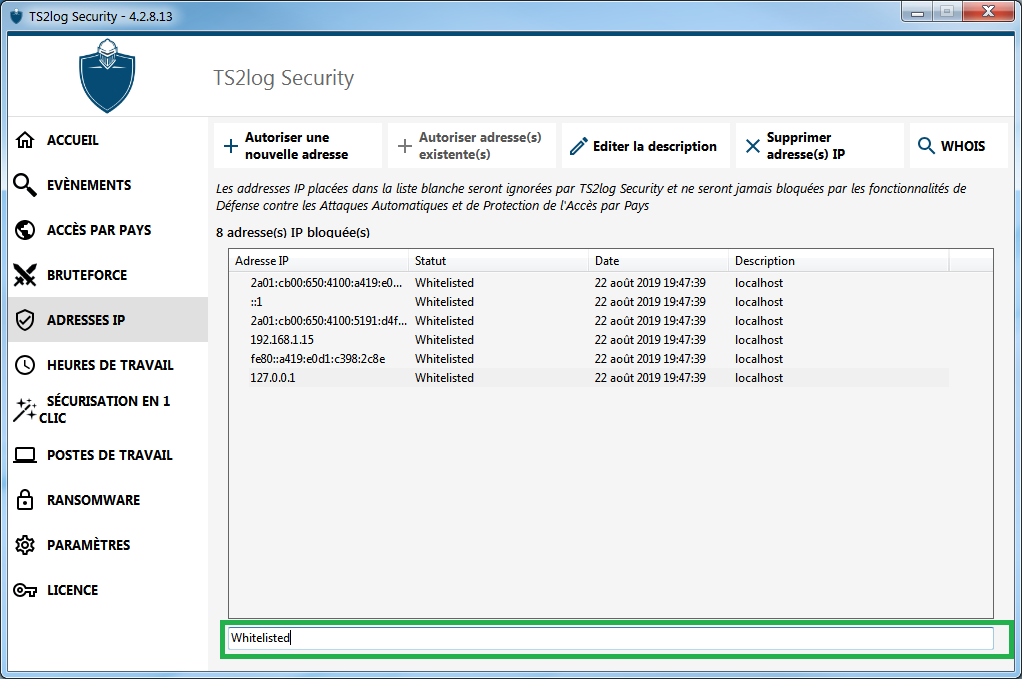
Task: Click the gear icon for Paramètres
Action: tap(25, 545)
